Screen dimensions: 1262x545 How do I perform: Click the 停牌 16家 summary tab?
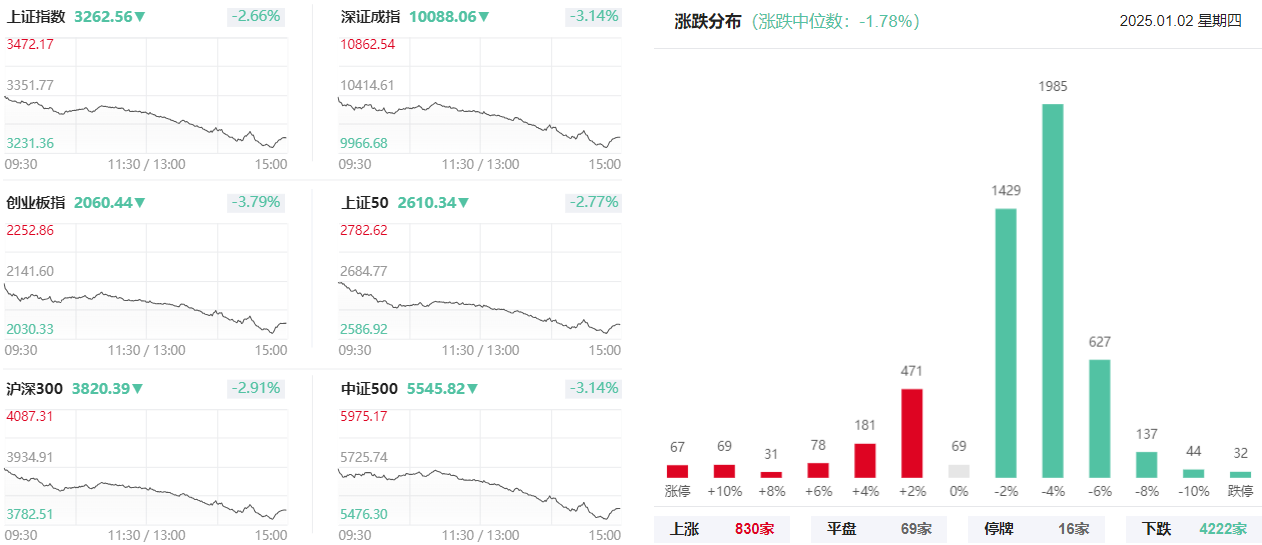coord(1036,529)
